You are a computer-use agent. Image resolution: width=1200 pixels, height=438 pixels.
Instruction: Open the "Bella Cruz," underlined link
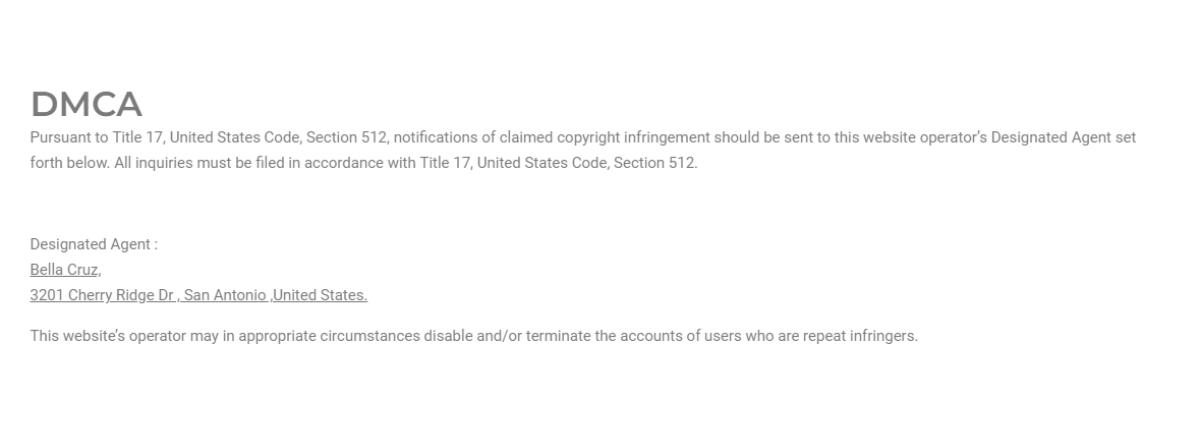pyautogui.click(x=65, y=270)
